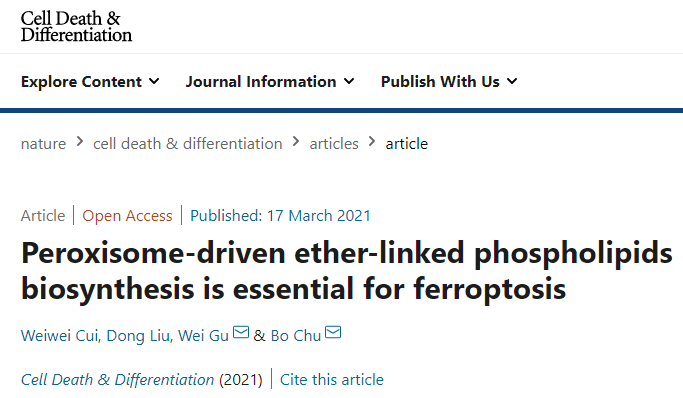This screenshot has height=398, width=683.
Task: Click Cite this article
Action: [332, 380]
